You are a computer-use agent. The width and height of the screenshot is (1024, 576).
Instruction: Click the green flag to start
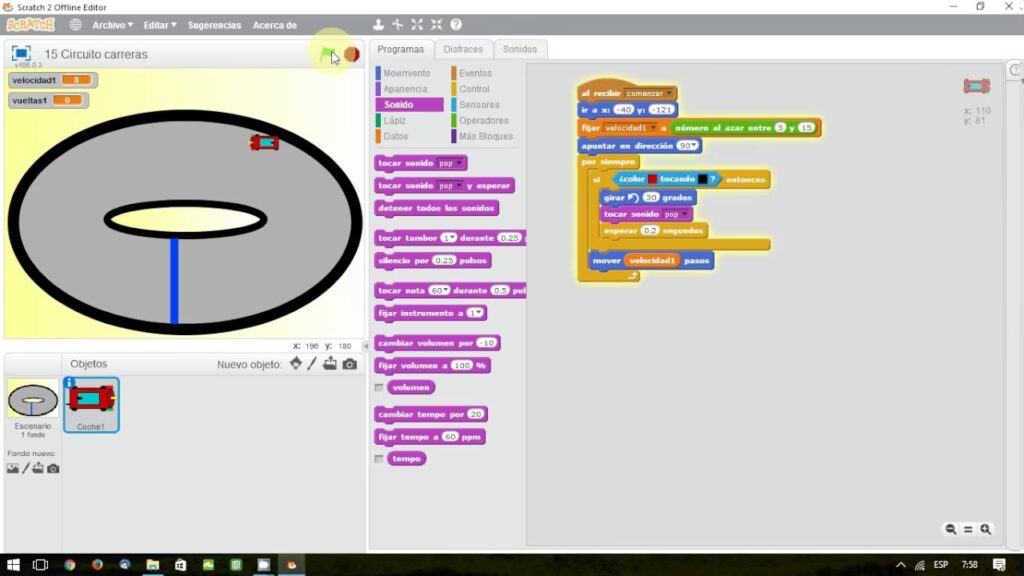(x=328, y=54)
